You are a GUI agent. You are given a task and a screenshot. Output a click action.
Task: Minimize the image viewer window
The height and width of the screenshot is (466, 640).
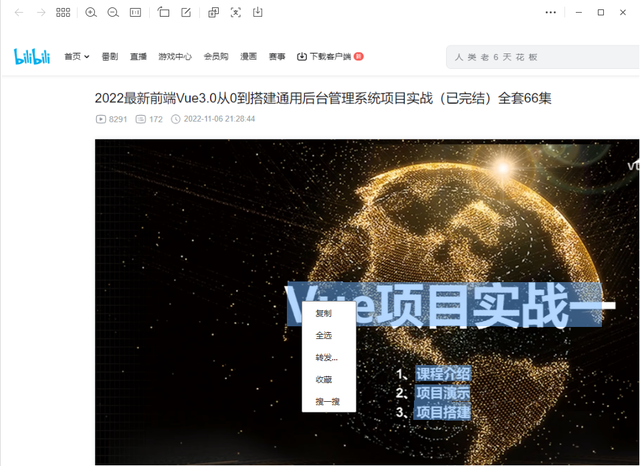tap(579, 12)
